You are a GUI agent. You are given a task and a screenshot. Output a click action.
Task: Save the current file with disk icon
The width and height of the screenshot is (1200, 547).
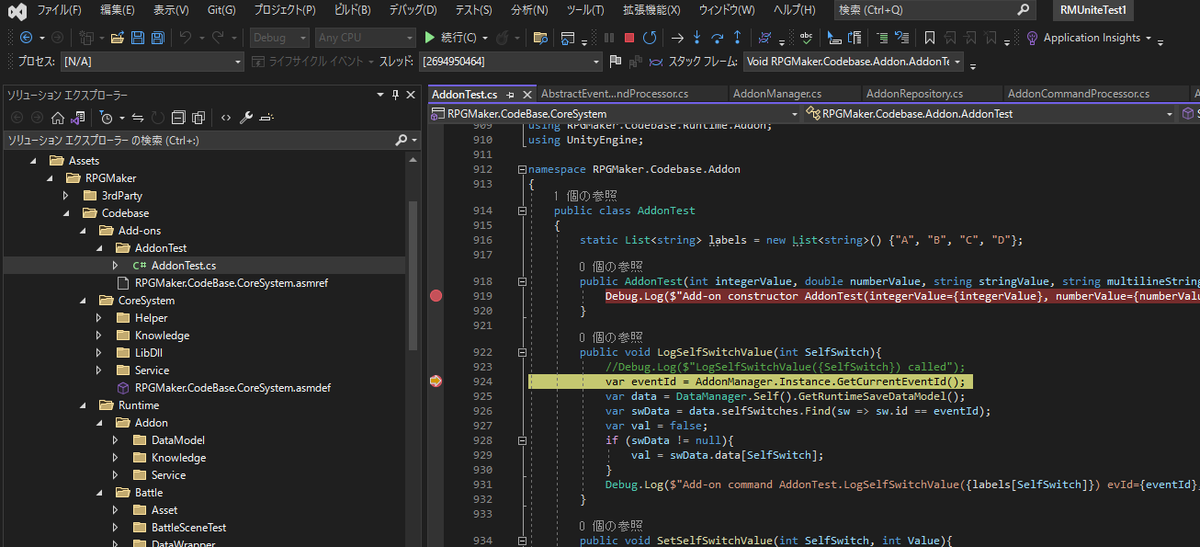point(137,38)
